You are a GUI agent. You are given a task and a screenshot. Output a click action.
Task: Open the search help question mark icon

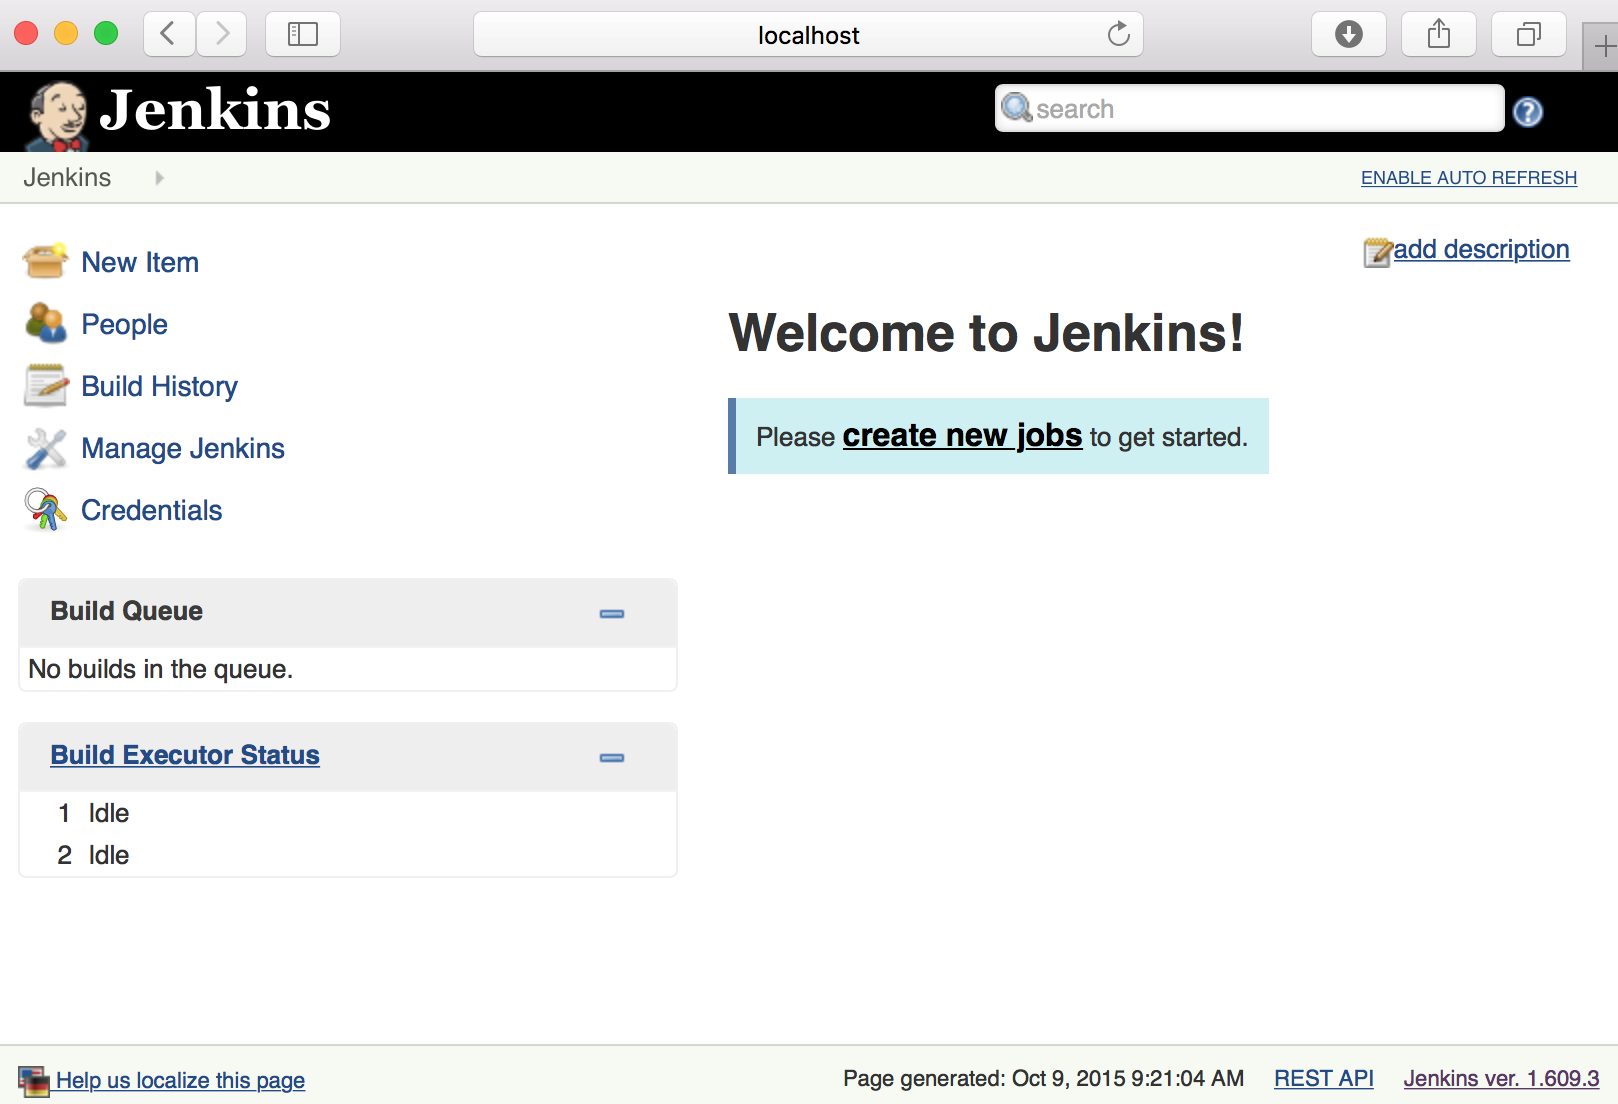(x=1527, y=111)
